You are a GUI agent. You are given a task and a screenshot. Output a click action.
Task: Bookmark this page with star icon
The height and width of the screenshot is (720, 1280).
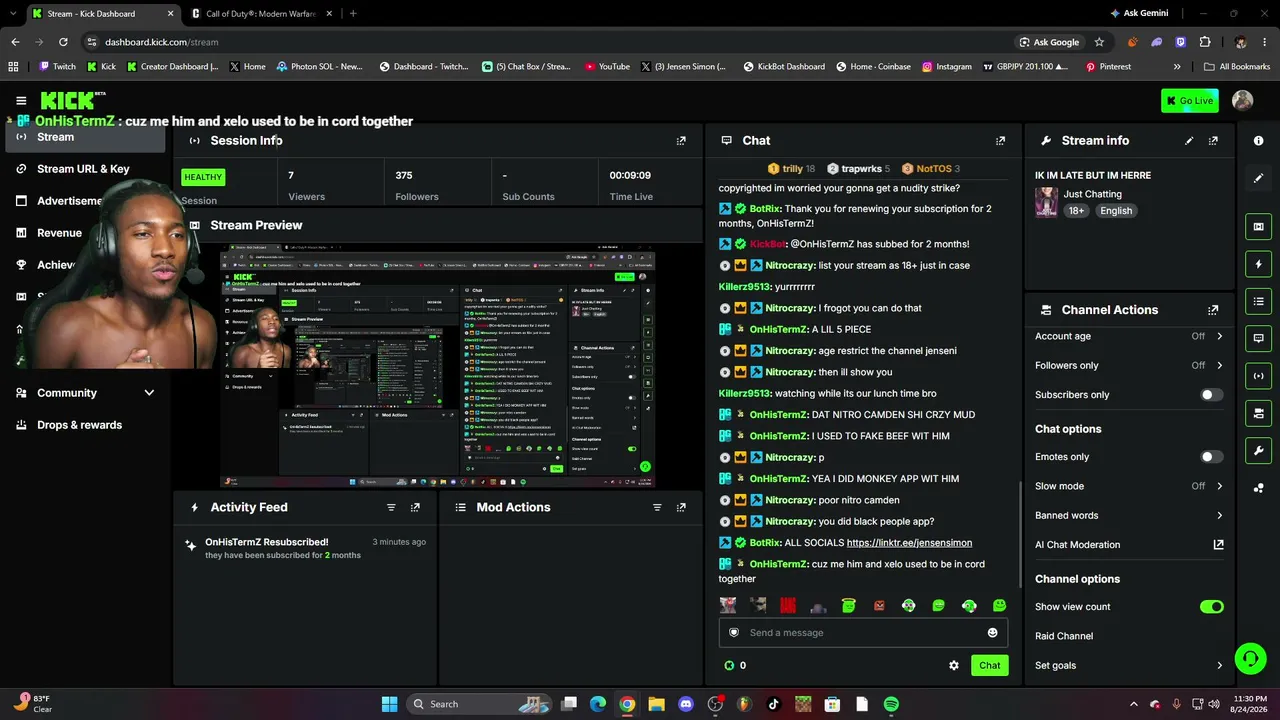click(x=1099, y=42)
